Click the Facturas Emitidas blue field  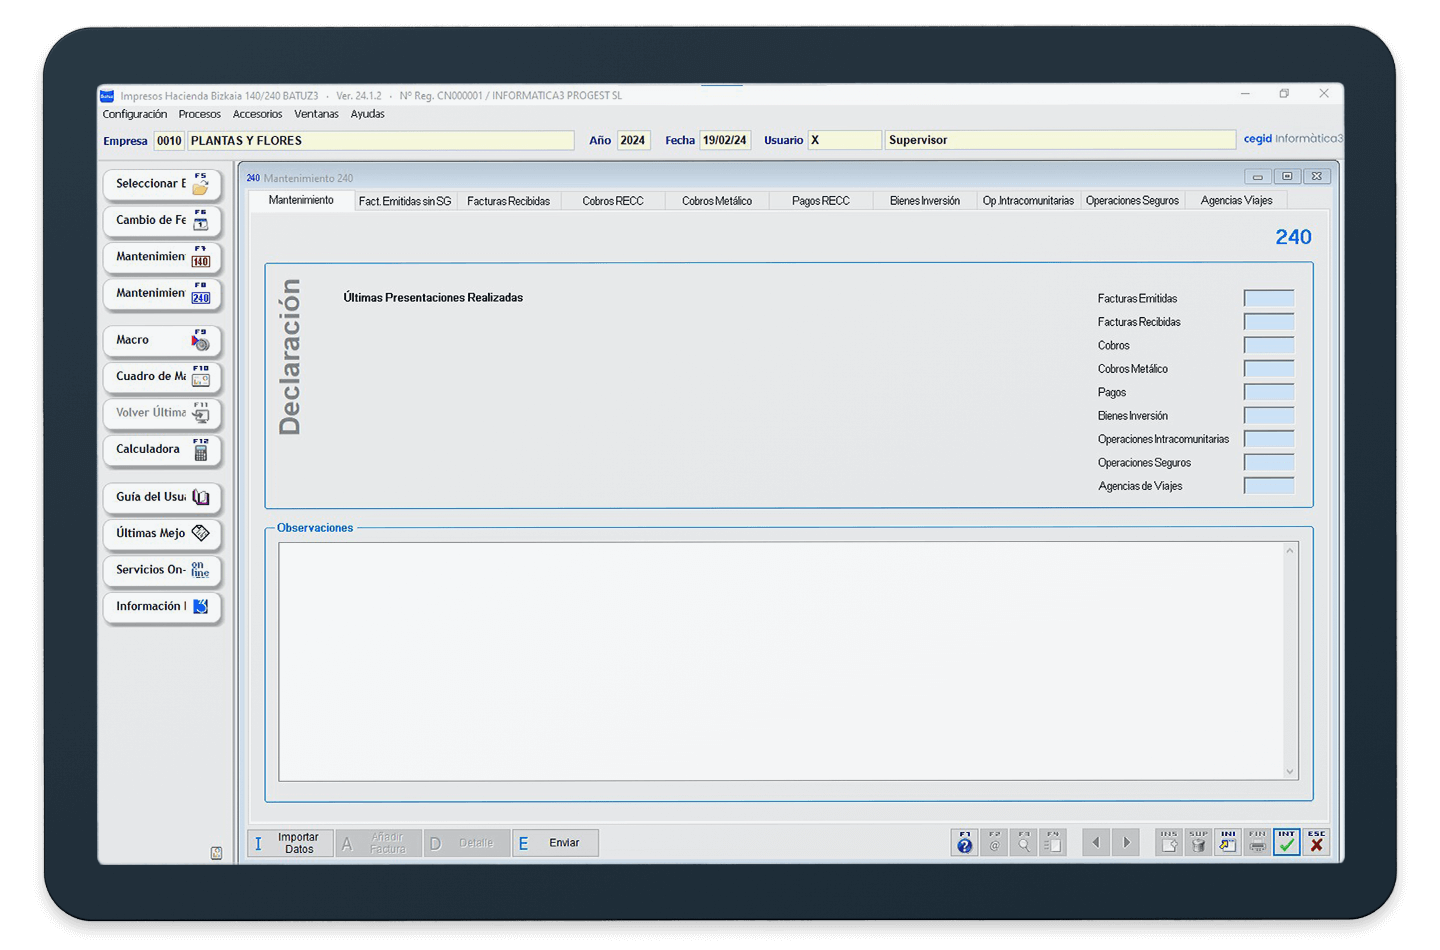click(1268, 299)
